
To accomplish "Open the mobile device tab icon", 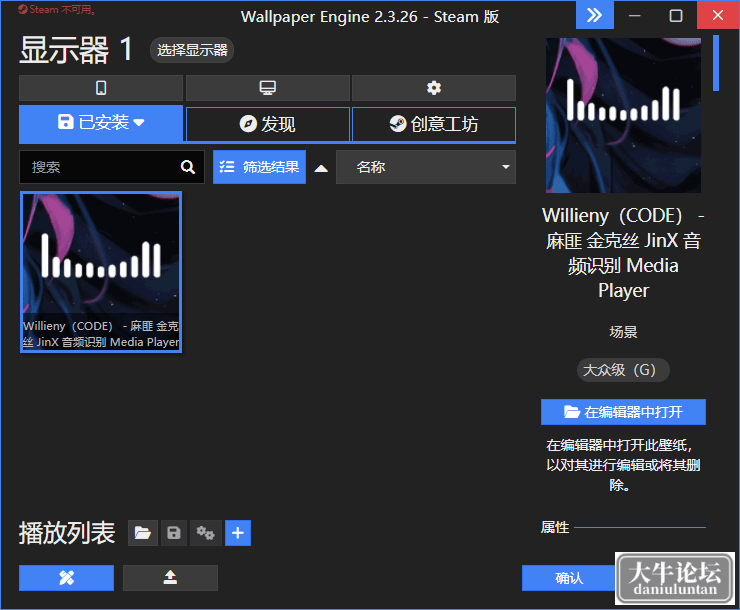I will pyautogui.click(x=101, y=88).
